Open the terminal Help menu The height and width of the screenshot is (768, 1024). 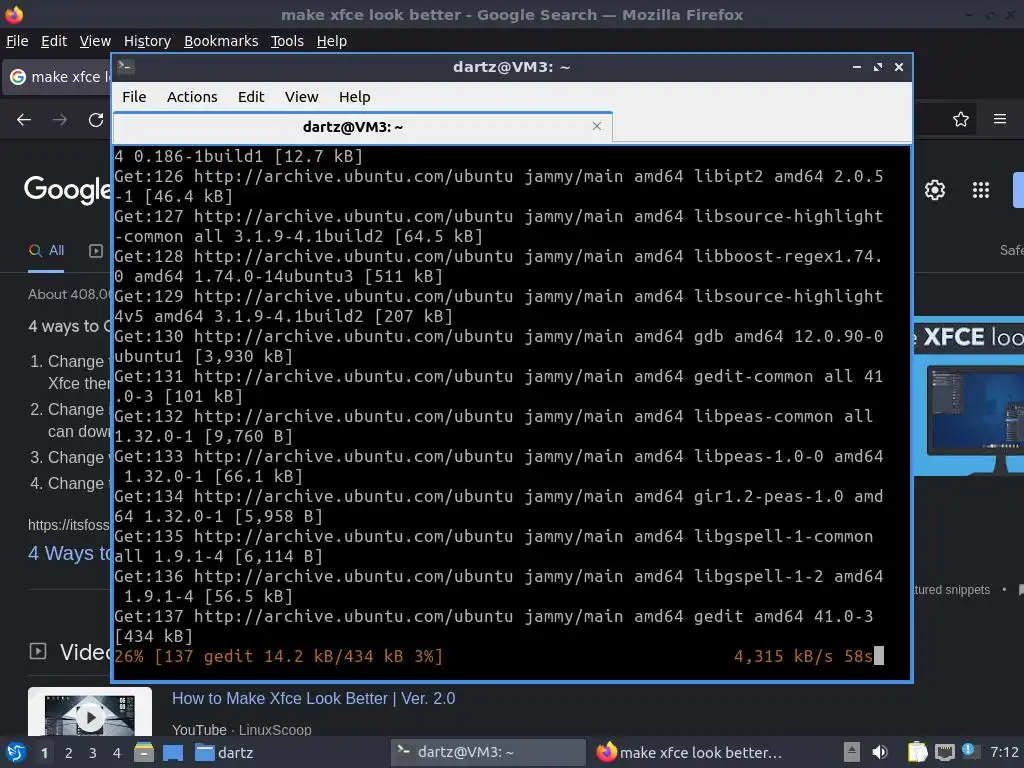coord(355,97)
